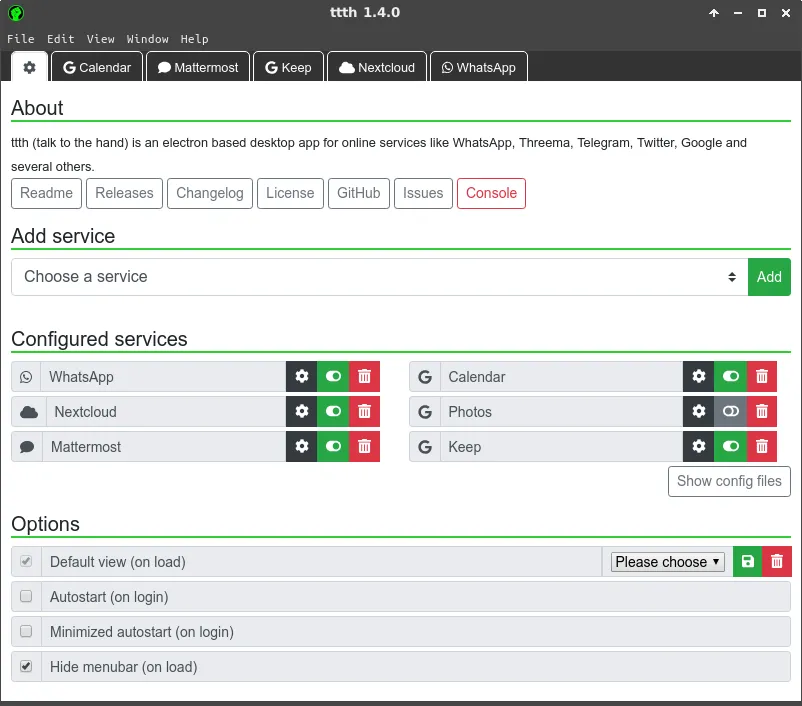Save the default view option

click(748, 562)
